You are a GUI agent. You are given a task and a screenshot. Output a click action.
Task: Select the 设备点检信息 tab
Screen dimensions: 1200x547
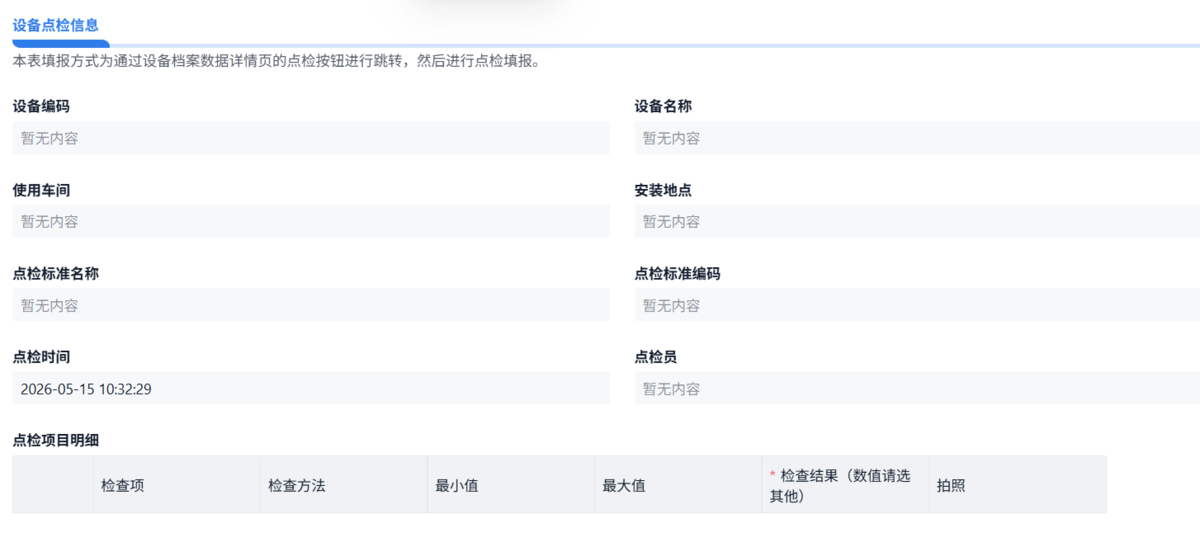(56, 25)
